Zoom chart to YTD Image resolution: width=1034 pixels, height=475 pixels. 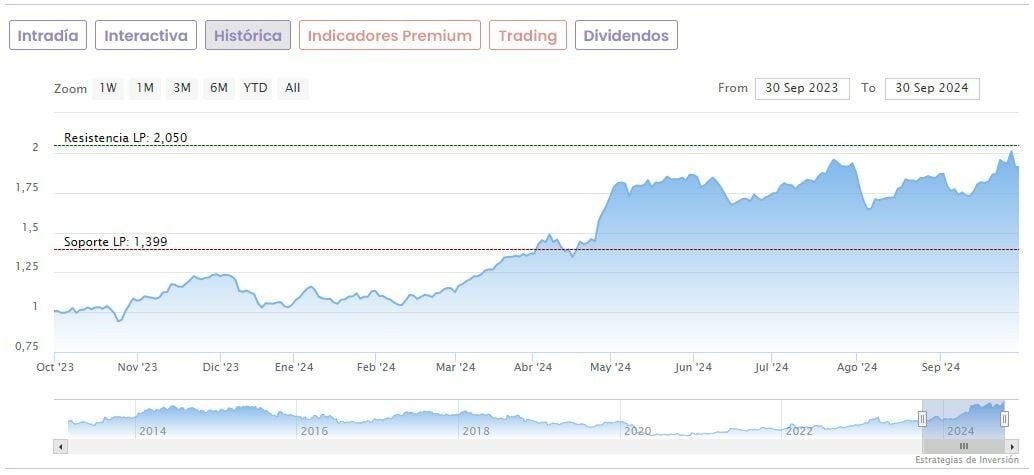click(x=256, y=88)
